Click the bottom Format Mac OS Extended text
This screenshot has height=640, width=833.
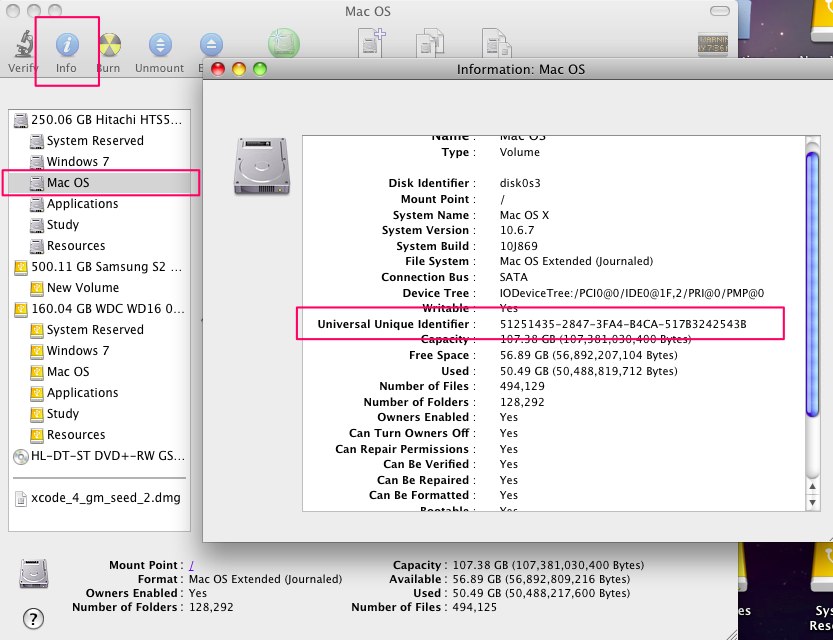tap(265, 579)
